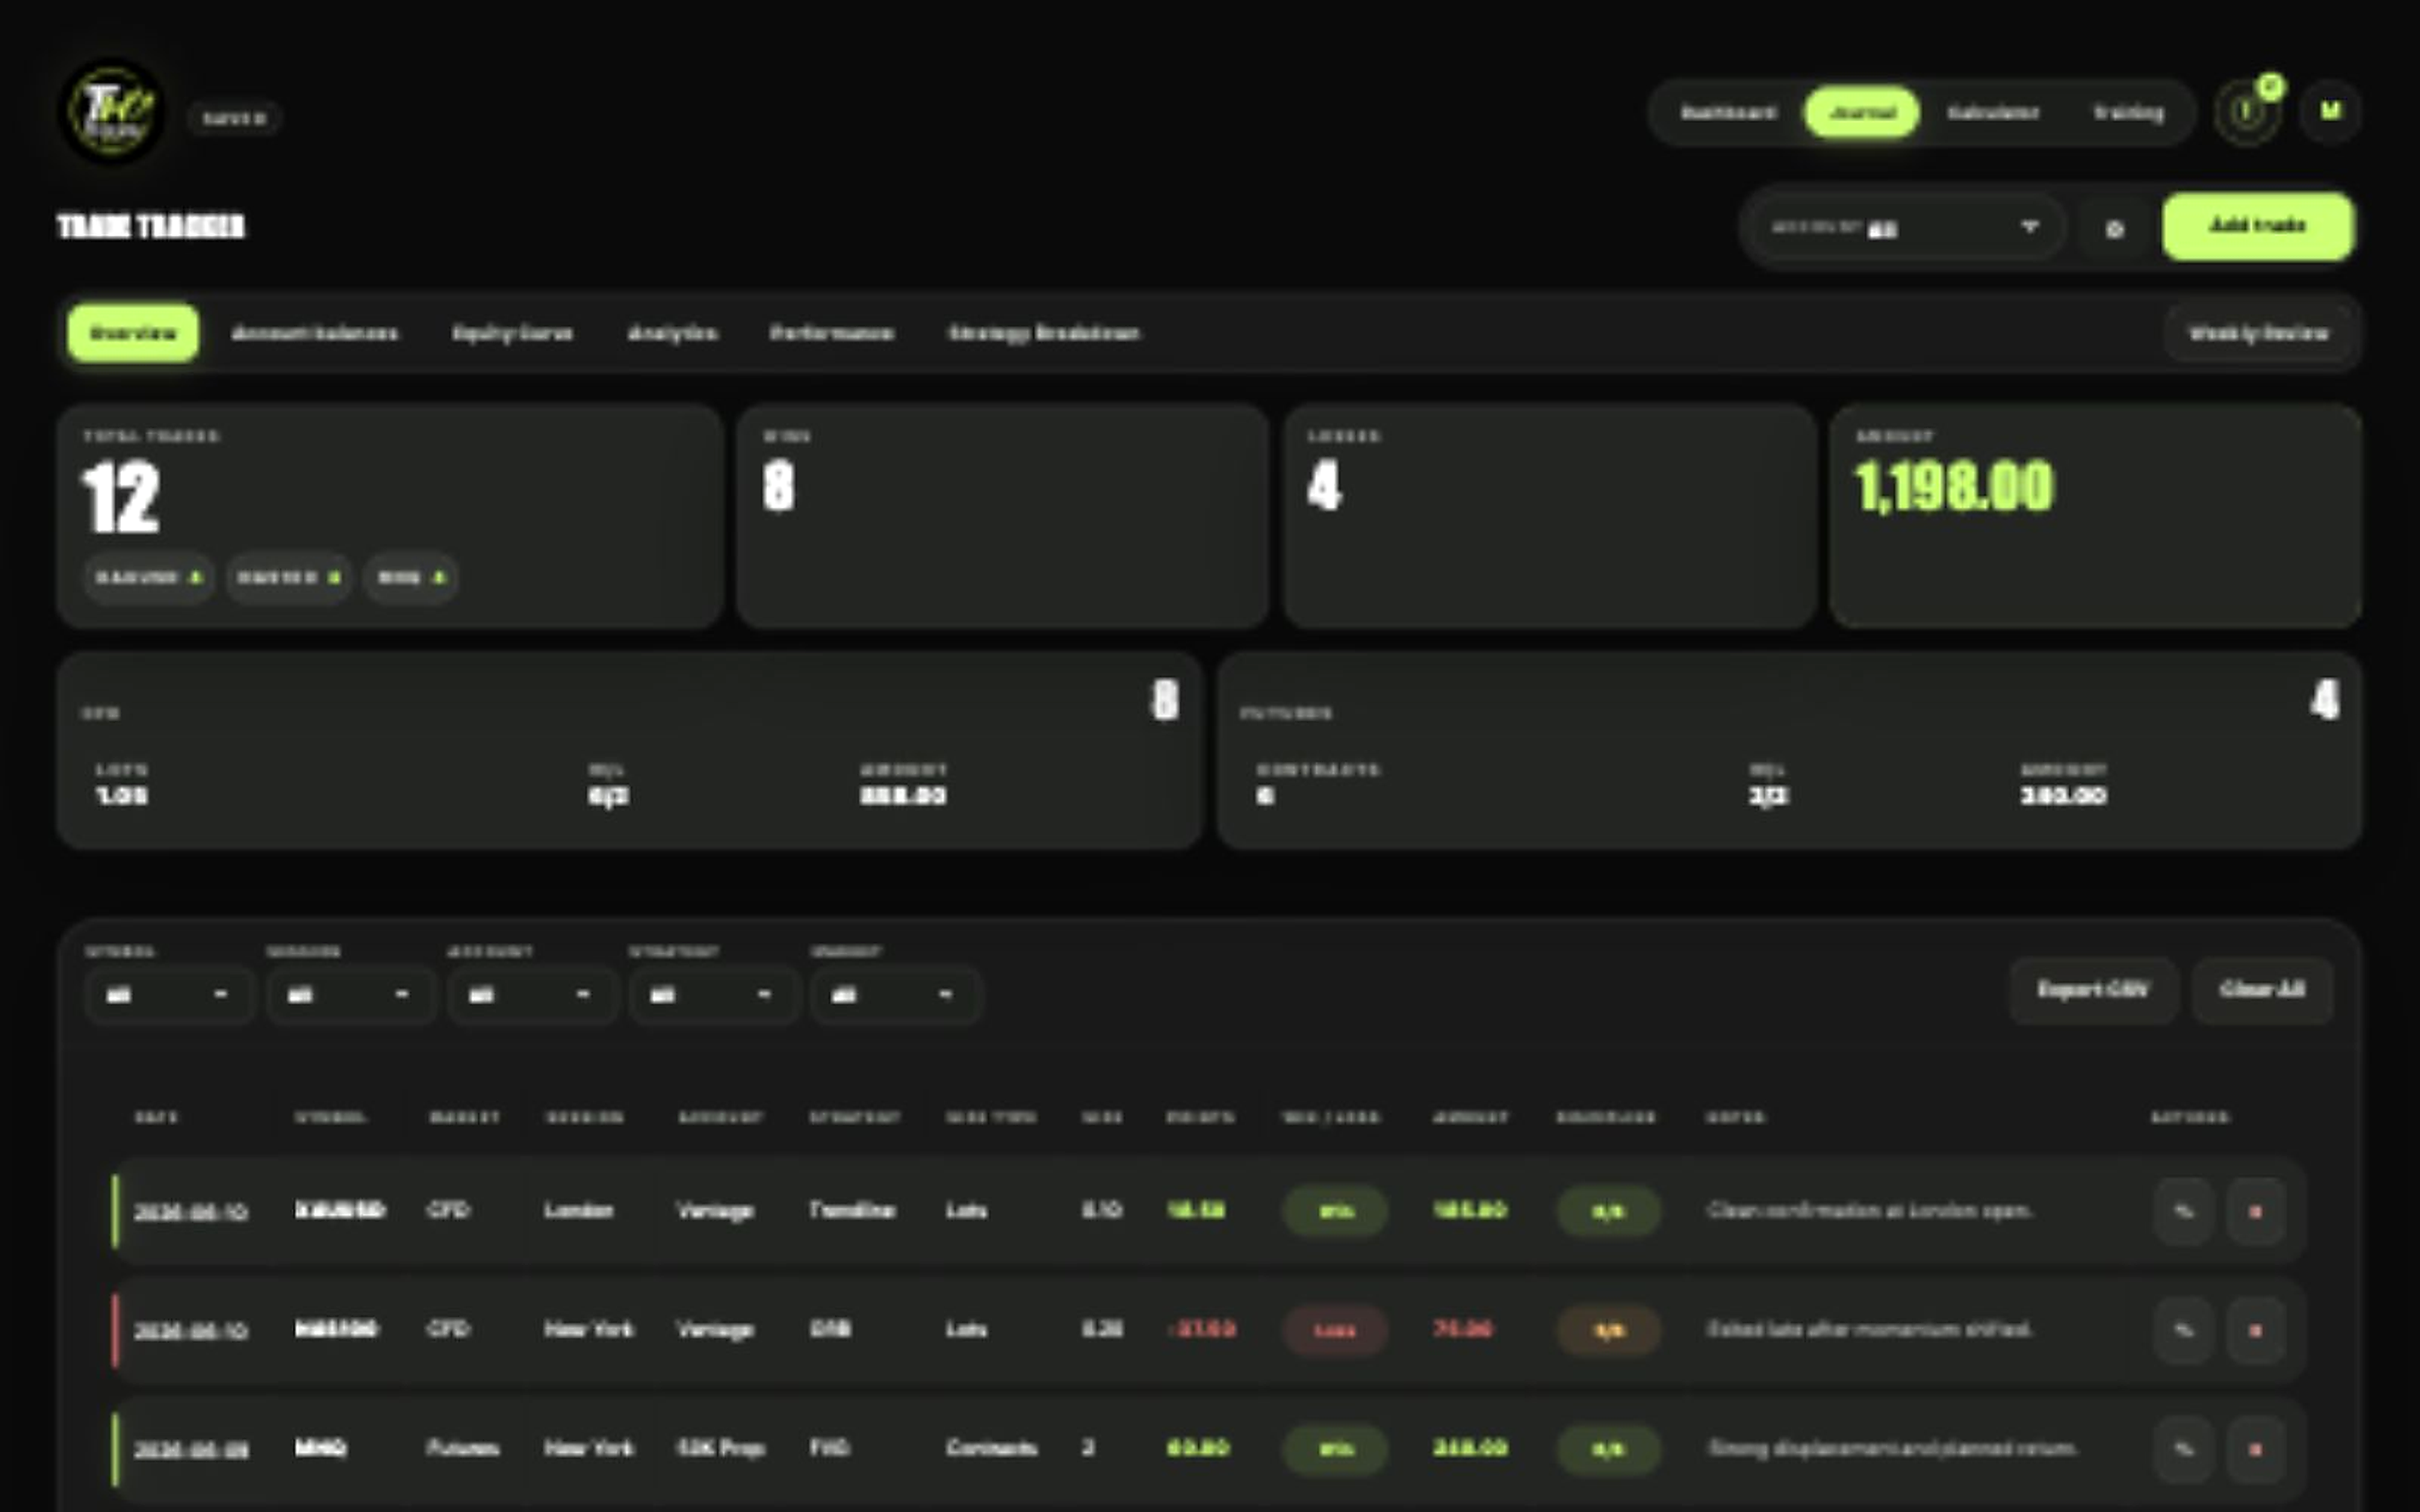The height and width of the screenshot is (1512, 2420).
Task: Click the Win / Loss column header
Action: pyautogui.click(x=1330, y=1117)
